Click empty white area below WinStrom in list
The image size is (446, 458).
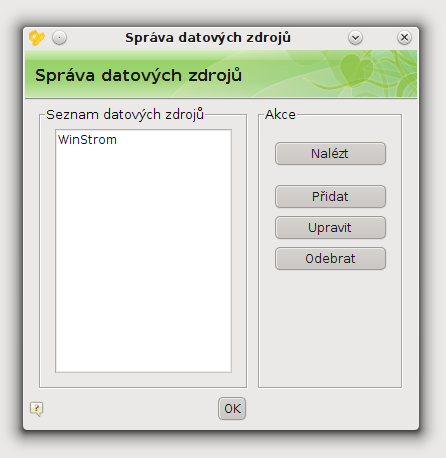(x=143, y=260)
